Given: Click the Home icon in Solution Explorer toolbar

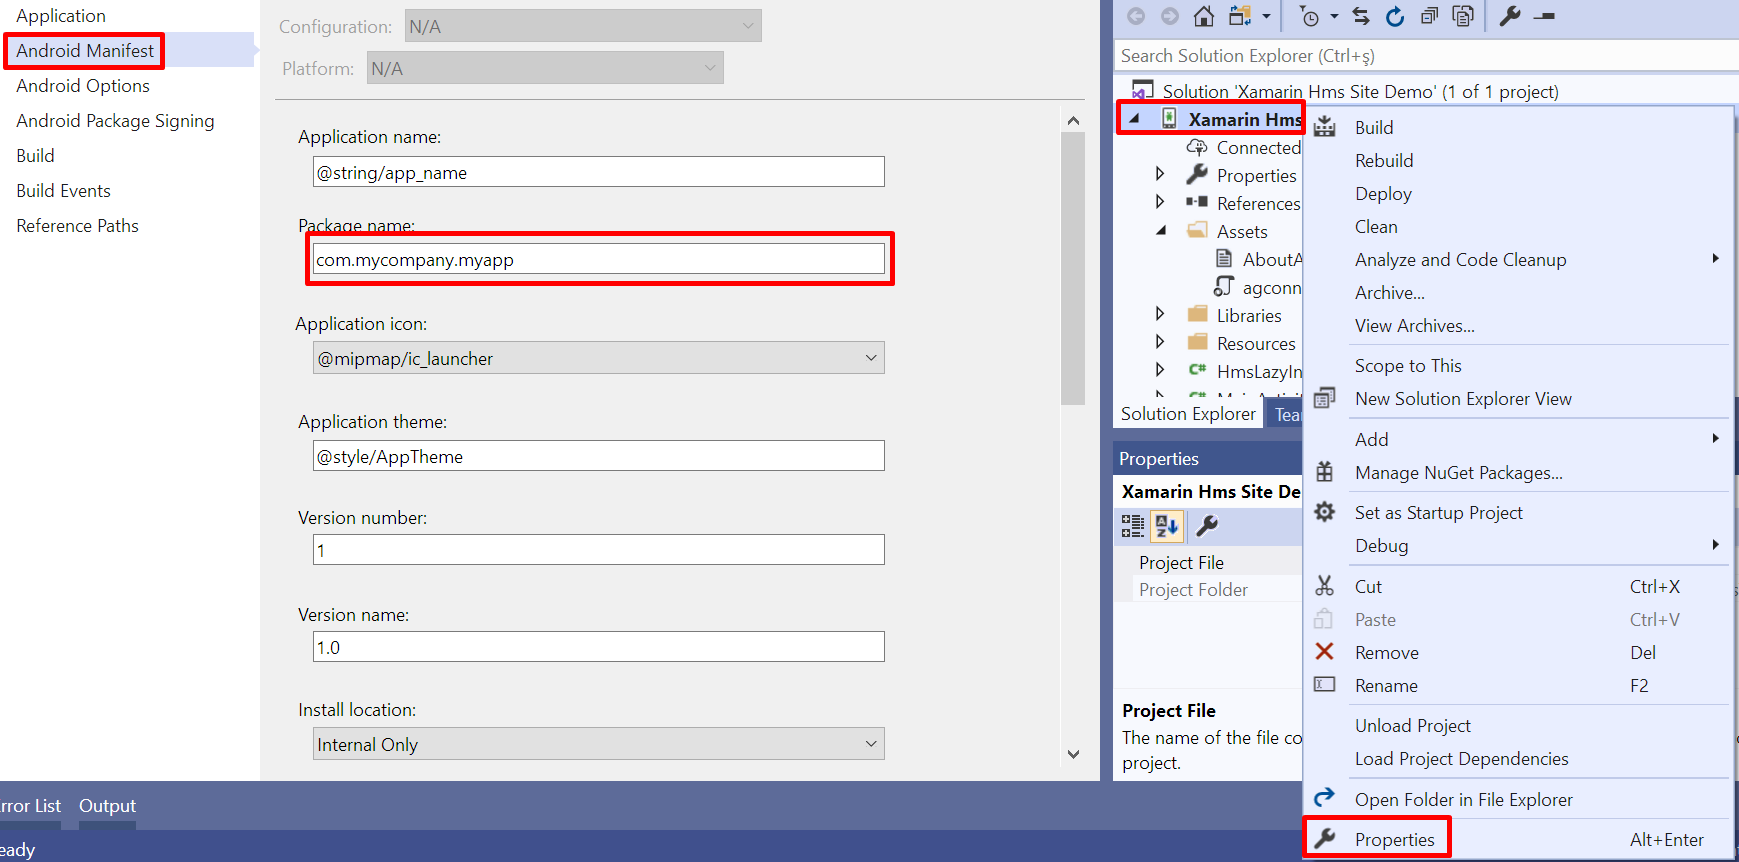Looking at the screenshot, I should (x=1204, y=16).
